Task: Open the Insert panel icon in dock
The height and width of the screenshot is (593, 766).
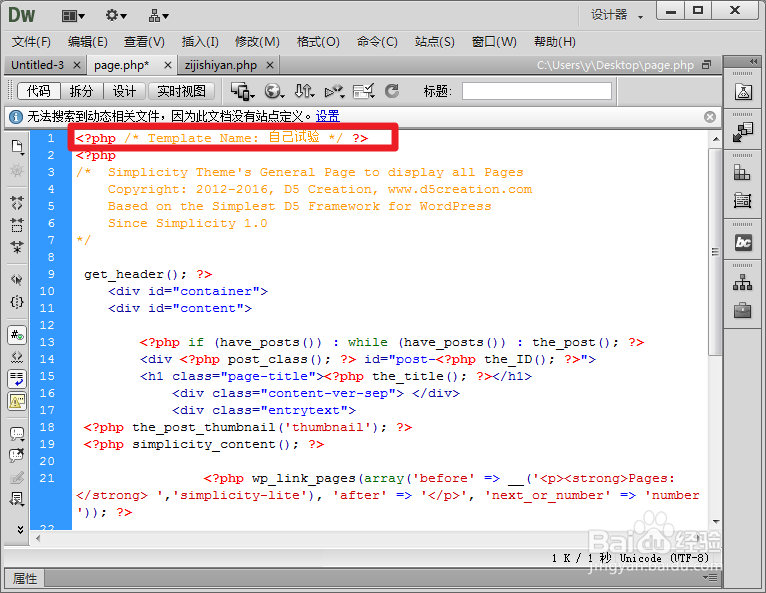Action: click(743, 132)
